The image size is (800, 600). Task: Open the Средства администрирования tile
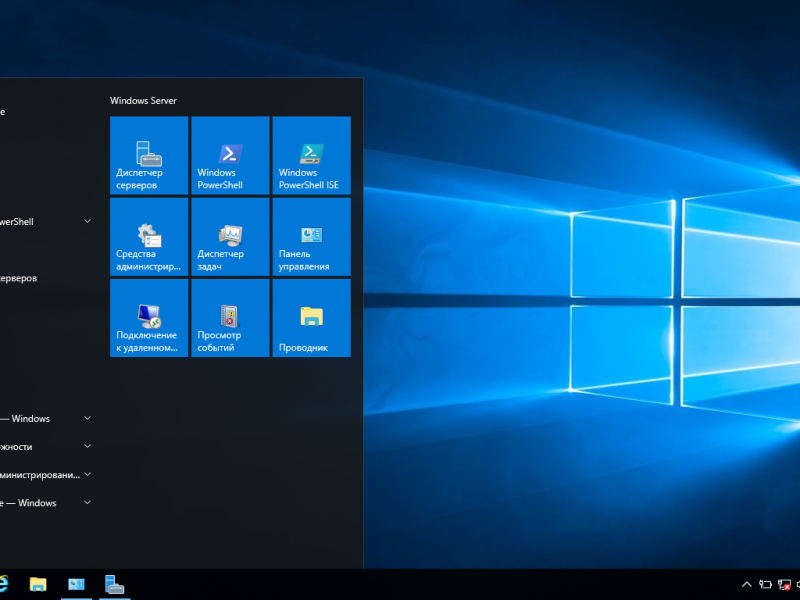pos(149,237)
